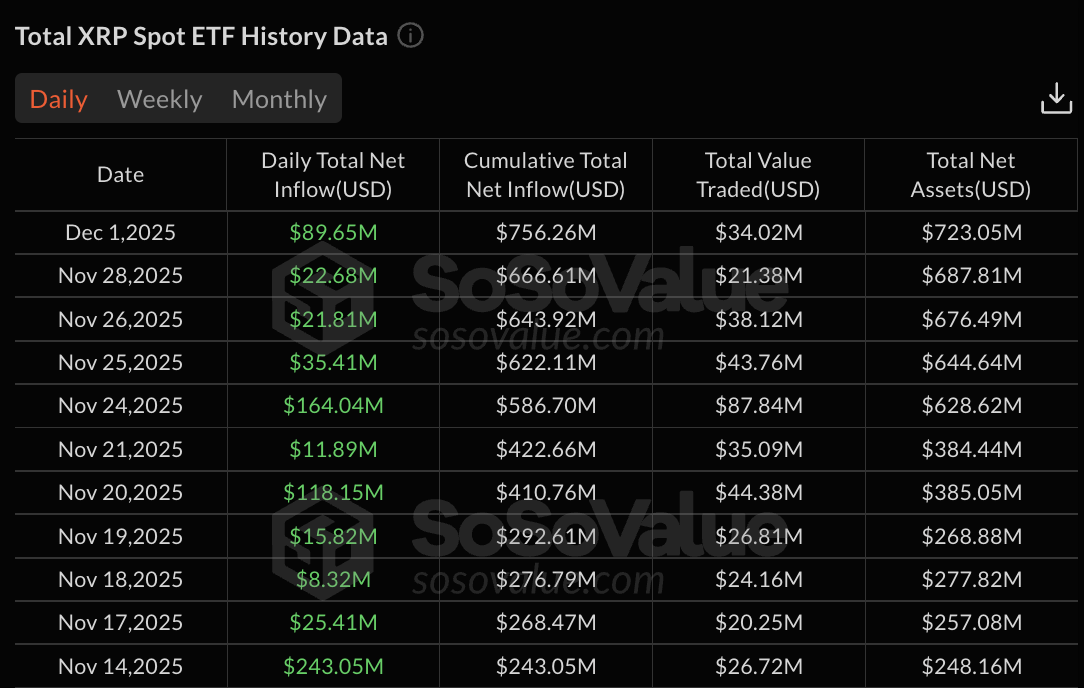Screen dimensions: 1084x688
Task: Click the $11.89M daily inflow value
Action: click(333, 449)
